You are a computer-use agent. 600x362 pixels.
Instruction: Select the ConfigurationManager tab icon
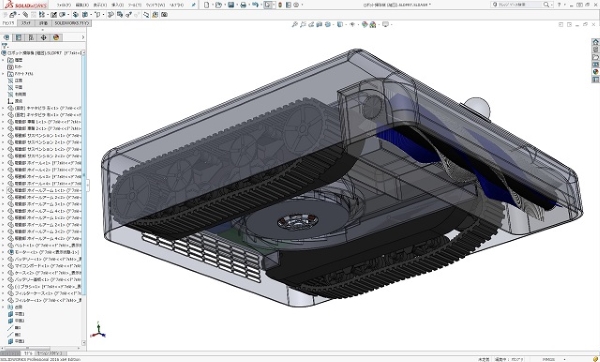(31, 37)
